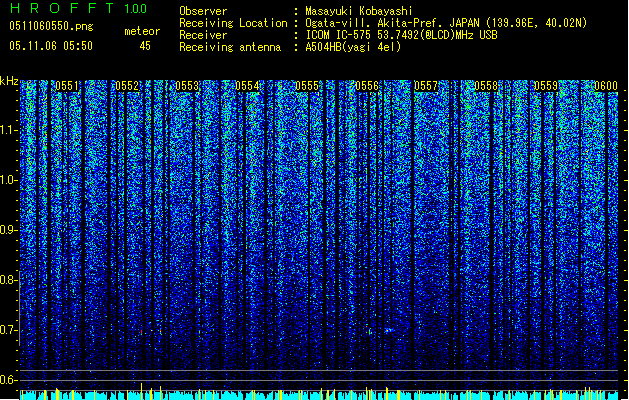The height and width of the screenshot is (400, 629).
Task: Click the Observer field label
Action: [203, 11]
